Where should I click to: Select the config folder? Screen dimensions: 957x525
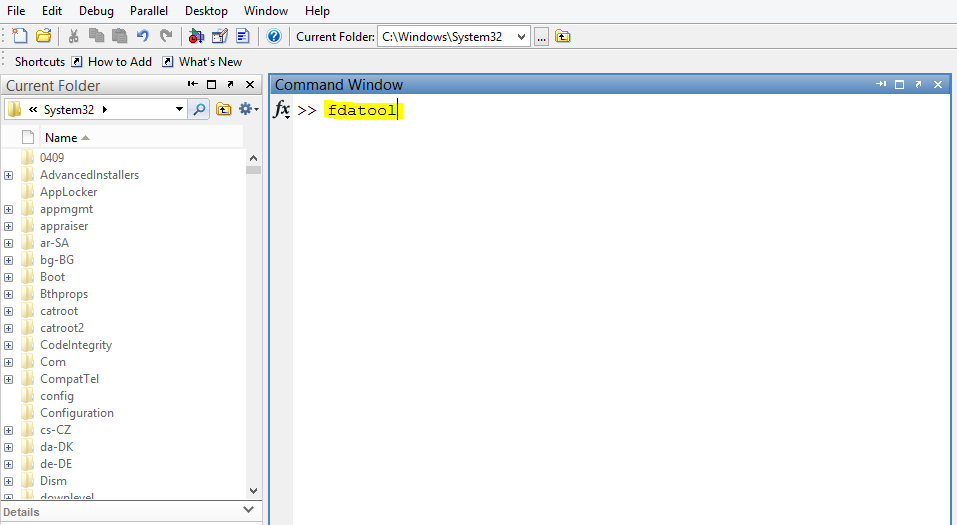[57, 396]
